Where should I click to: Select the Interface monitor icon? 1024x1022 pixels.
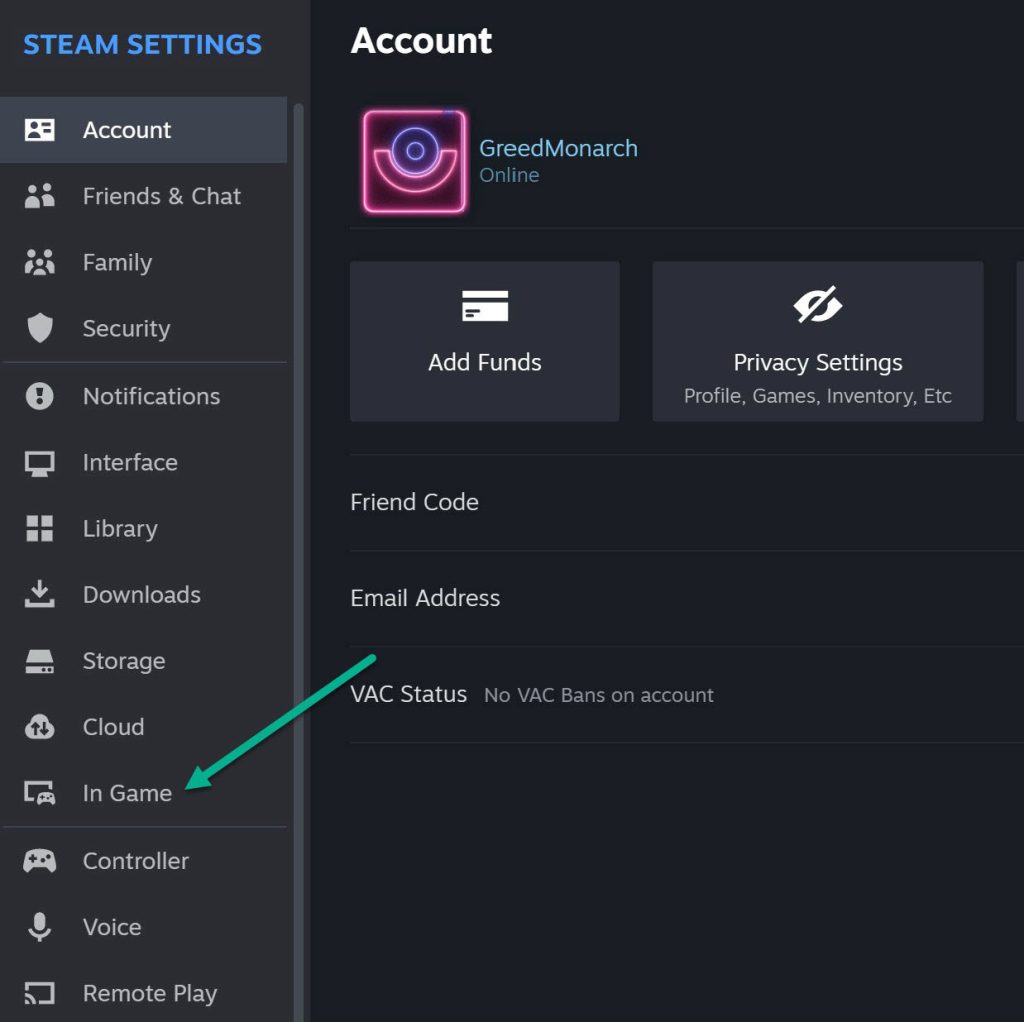[40, 462]
